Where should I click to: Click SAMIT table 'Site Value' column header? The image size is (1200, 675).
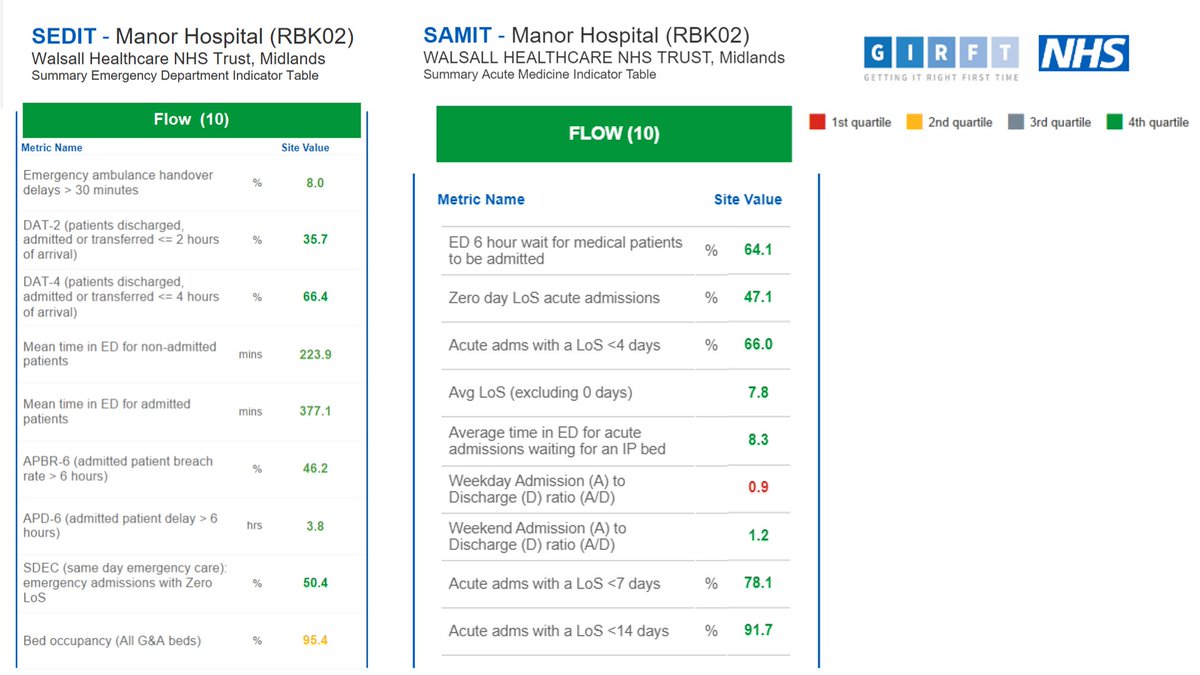coord(748,200)
